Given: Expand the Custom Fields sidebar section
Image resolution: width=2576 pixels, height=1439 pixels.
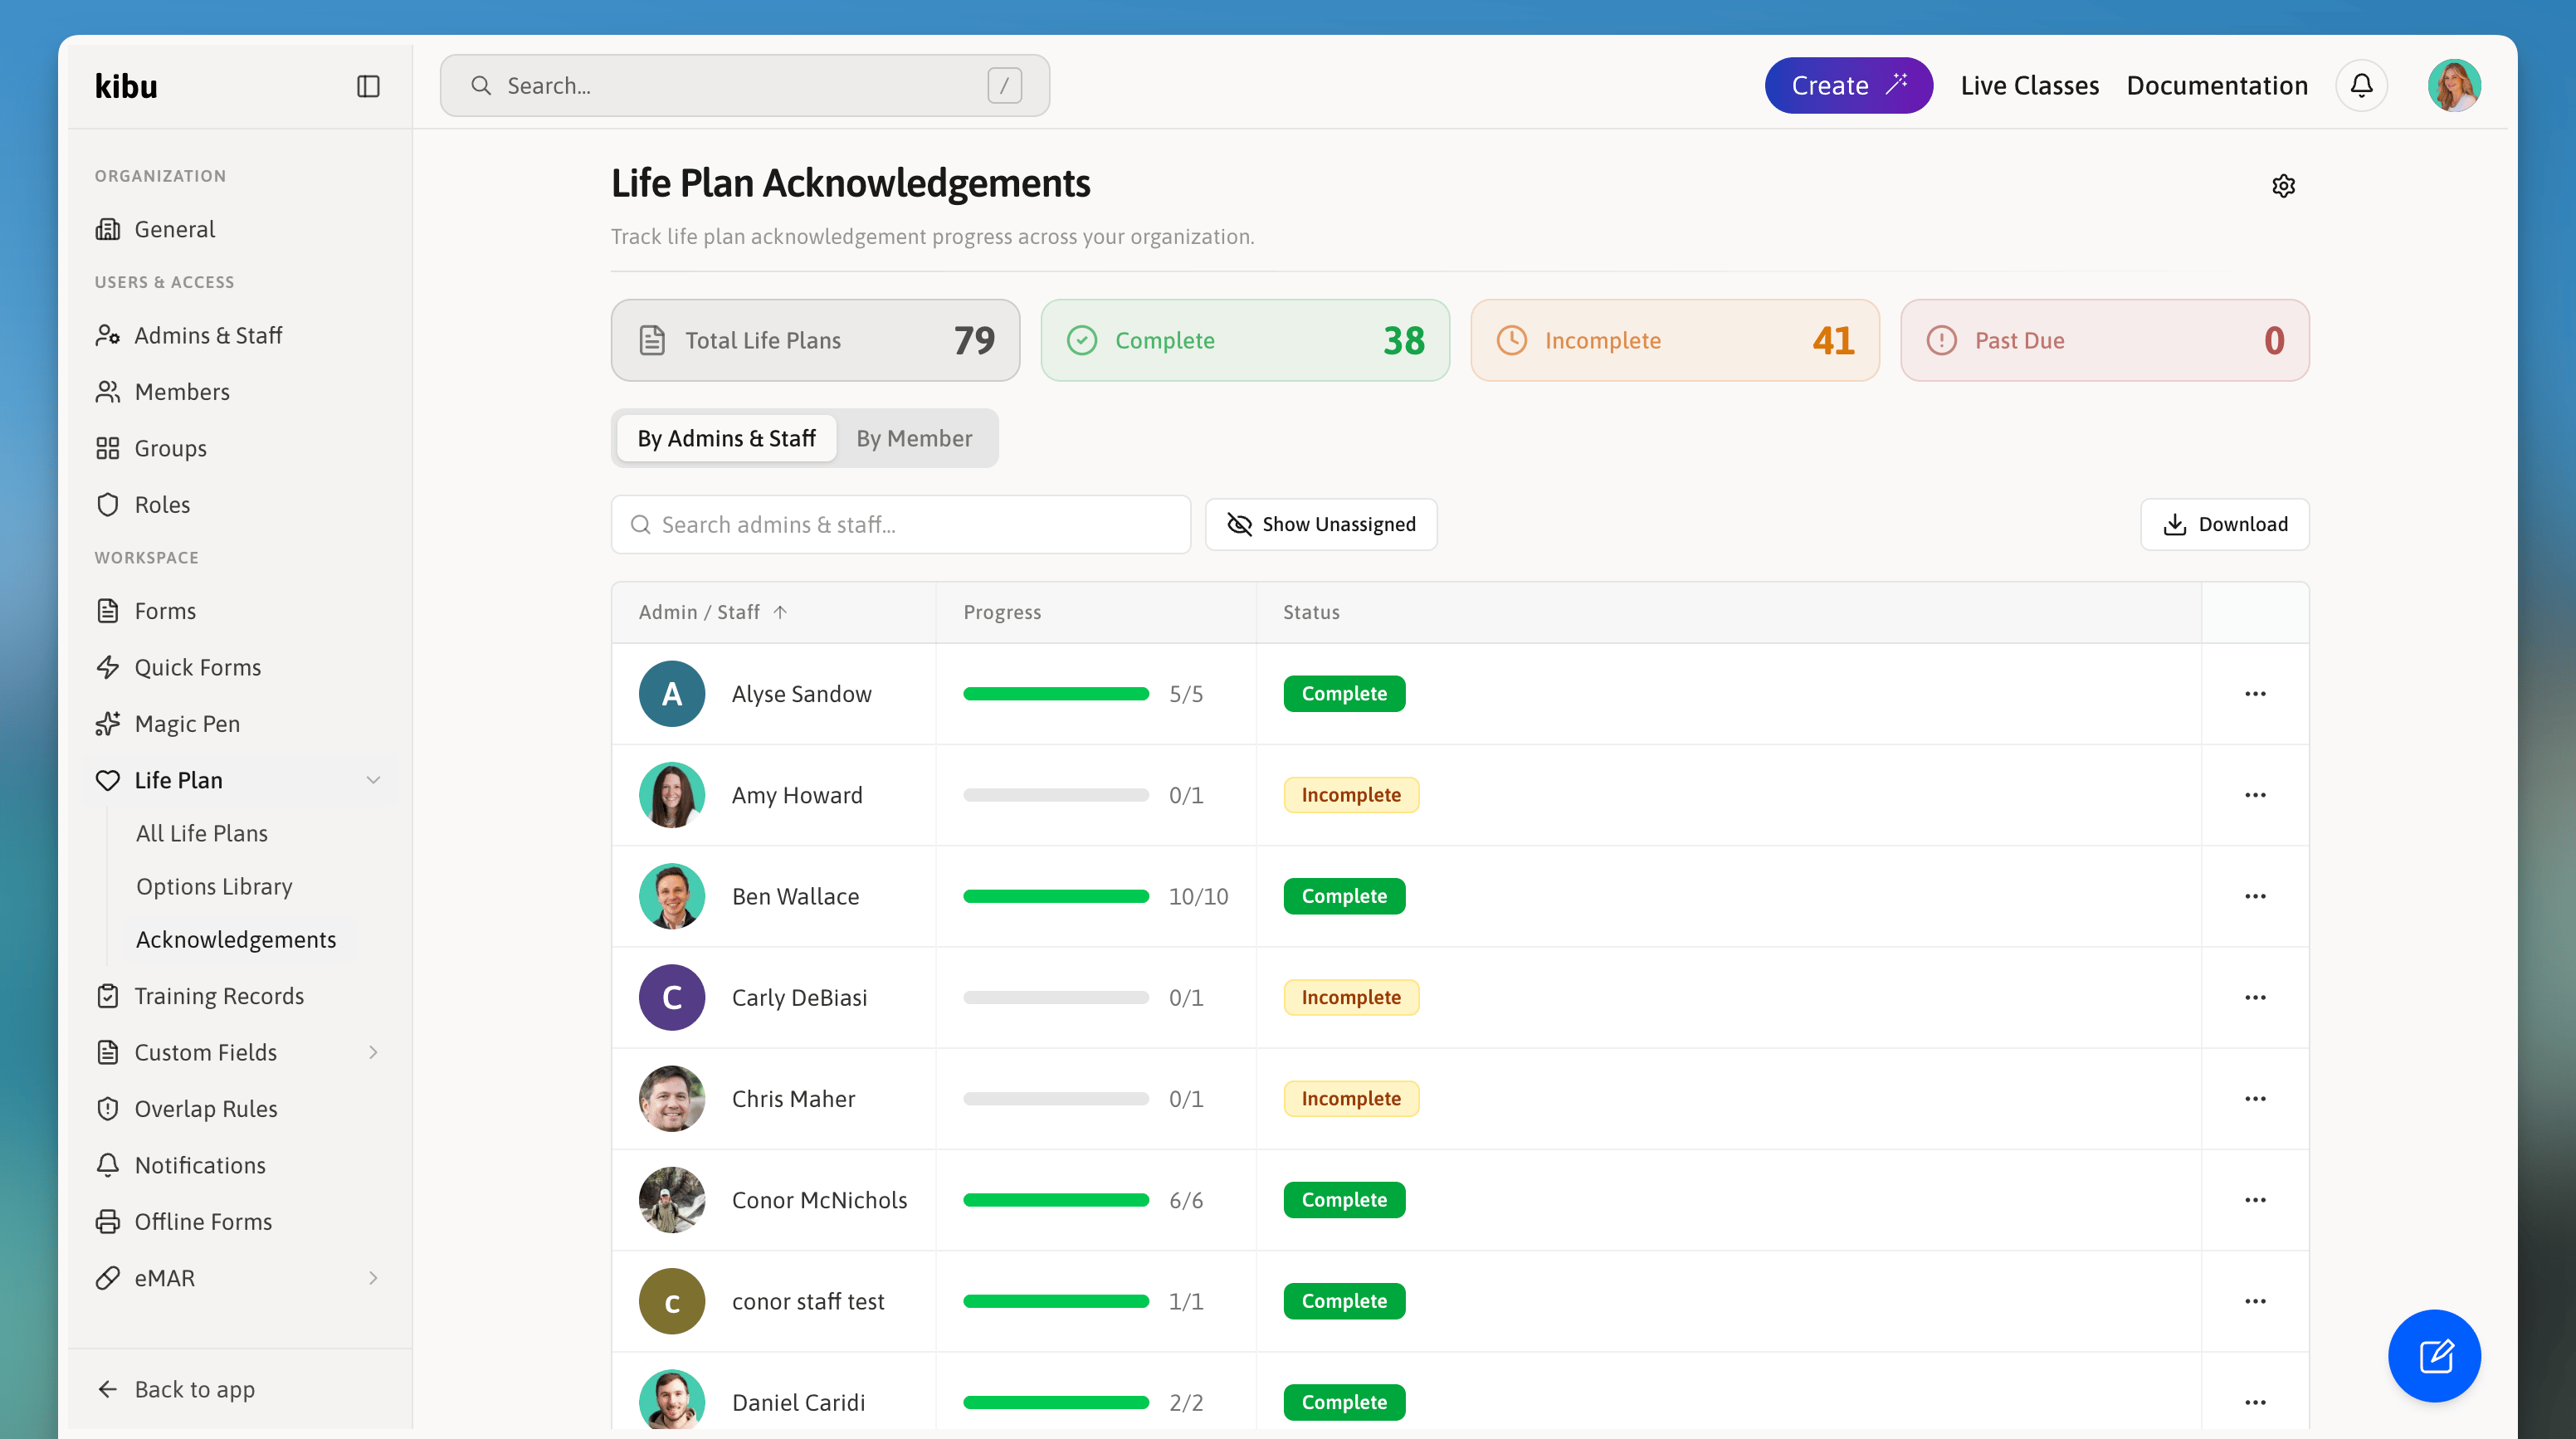Looking at the screenshot, I should [x=373, y=1052].
